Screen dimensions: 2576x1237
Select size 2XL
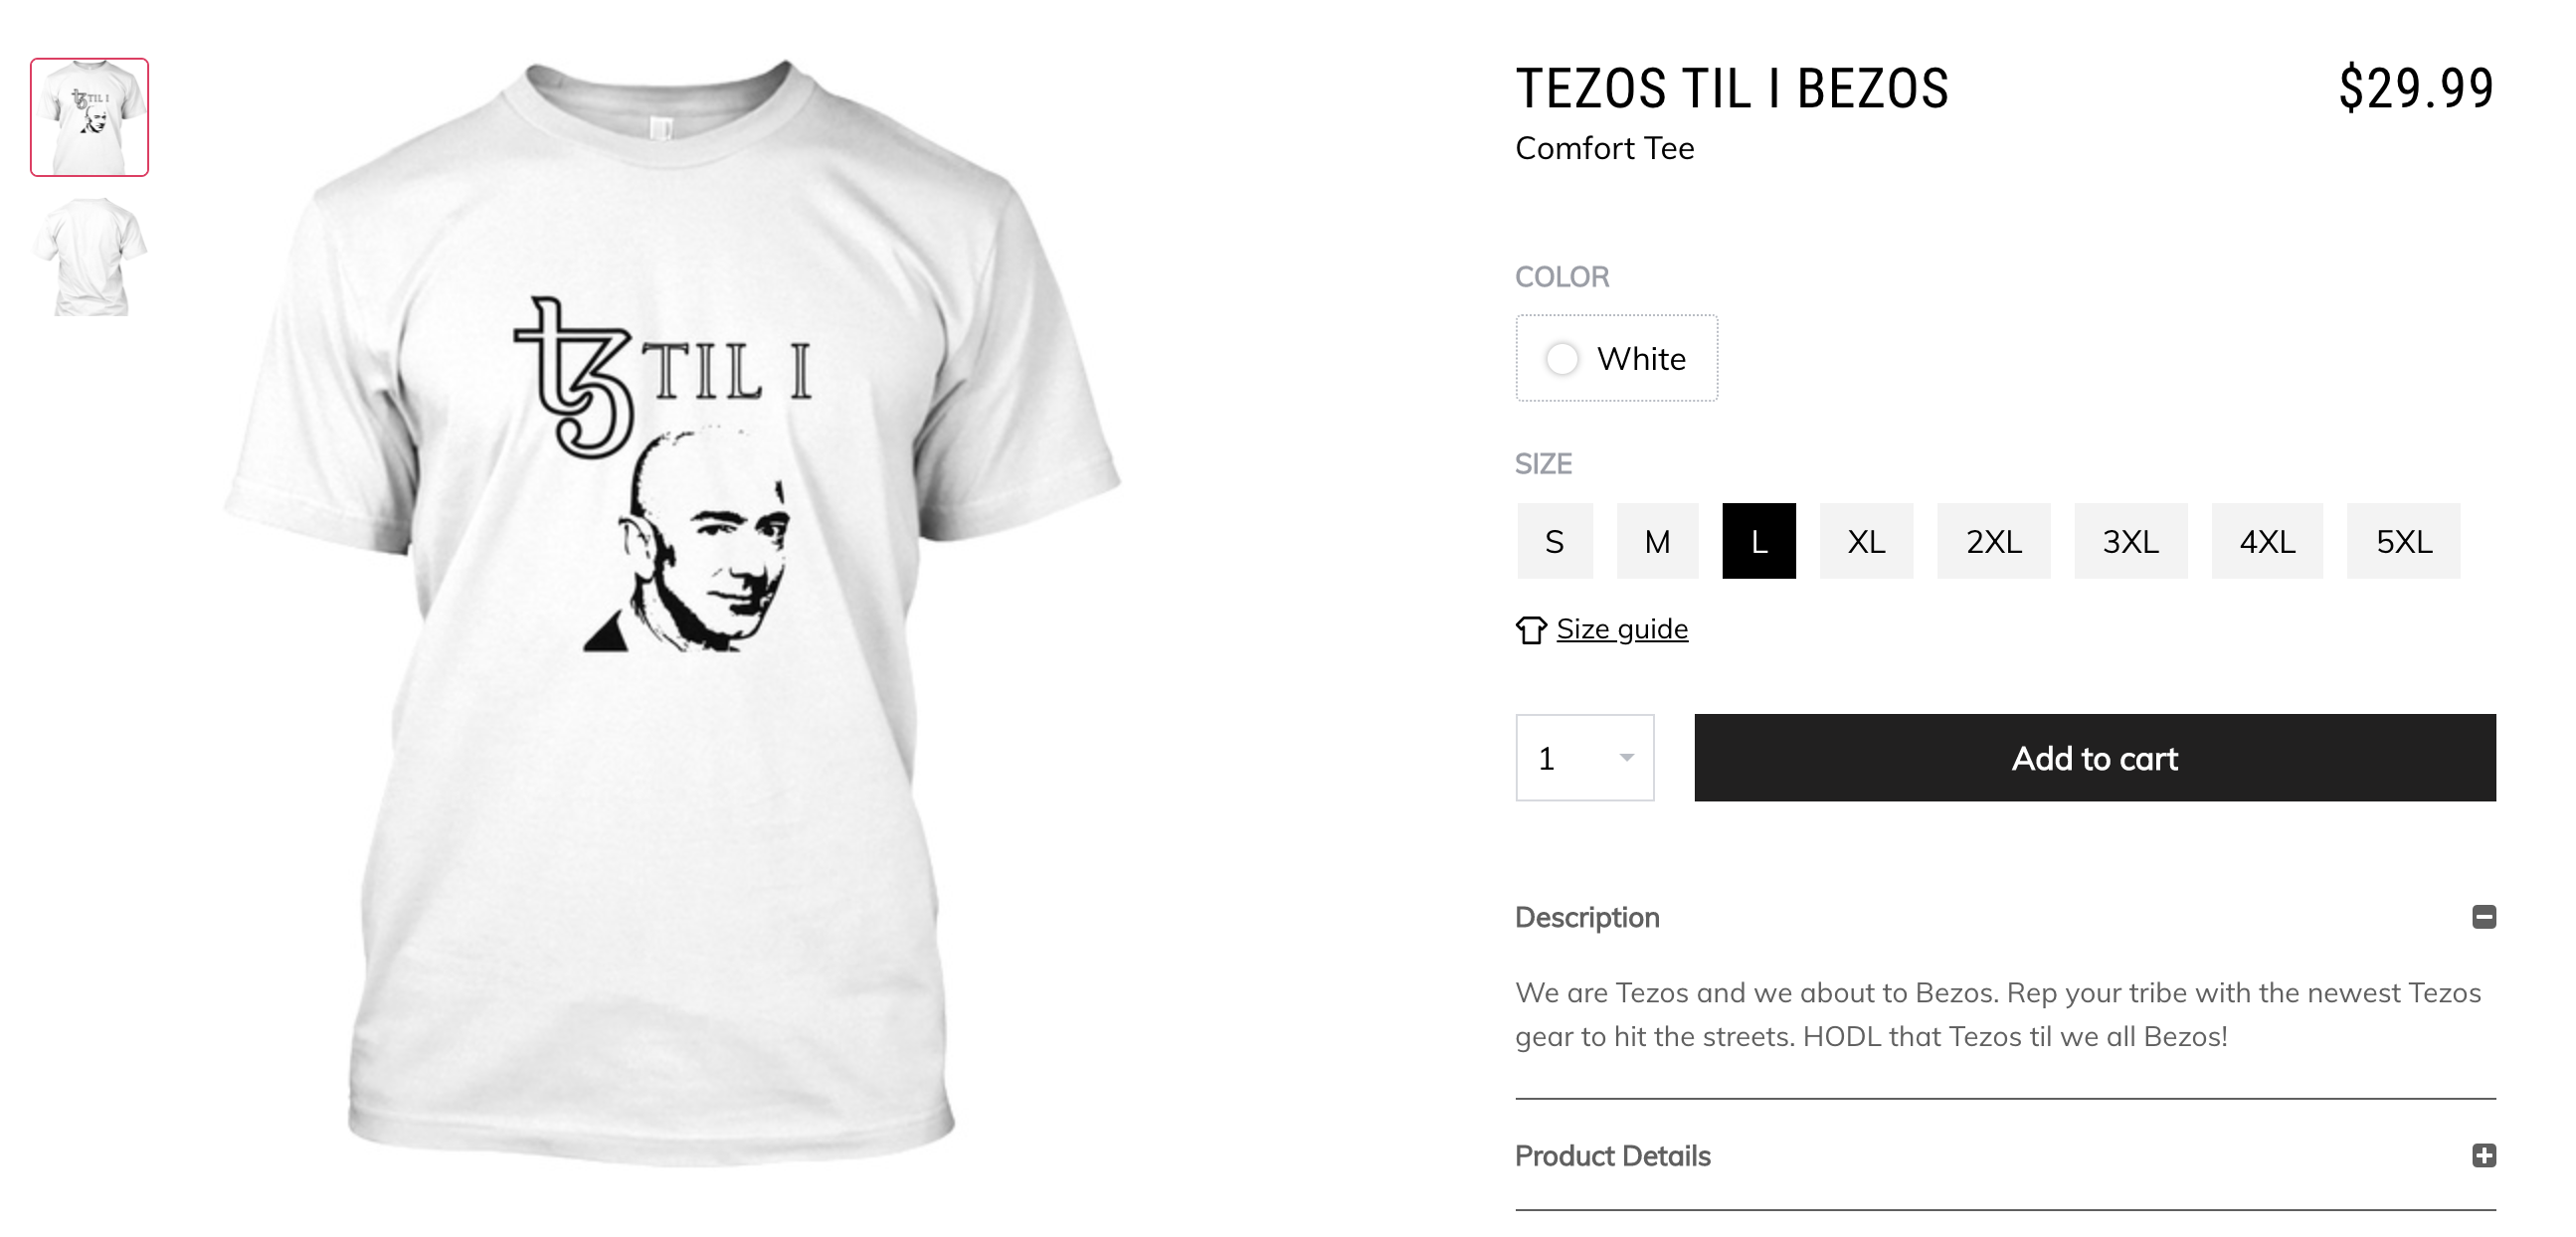tap(1994, 541)
